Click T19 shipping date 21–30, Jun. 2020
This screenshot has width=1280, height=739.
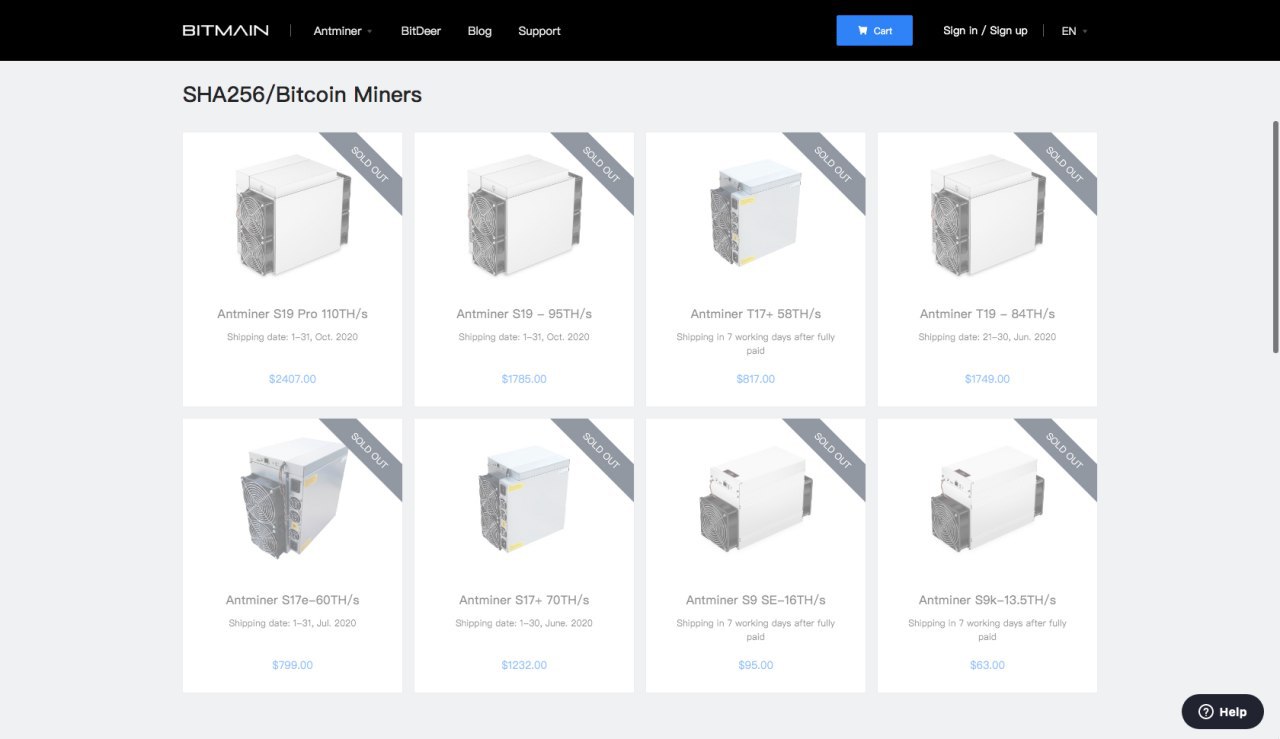click(987, 337)
